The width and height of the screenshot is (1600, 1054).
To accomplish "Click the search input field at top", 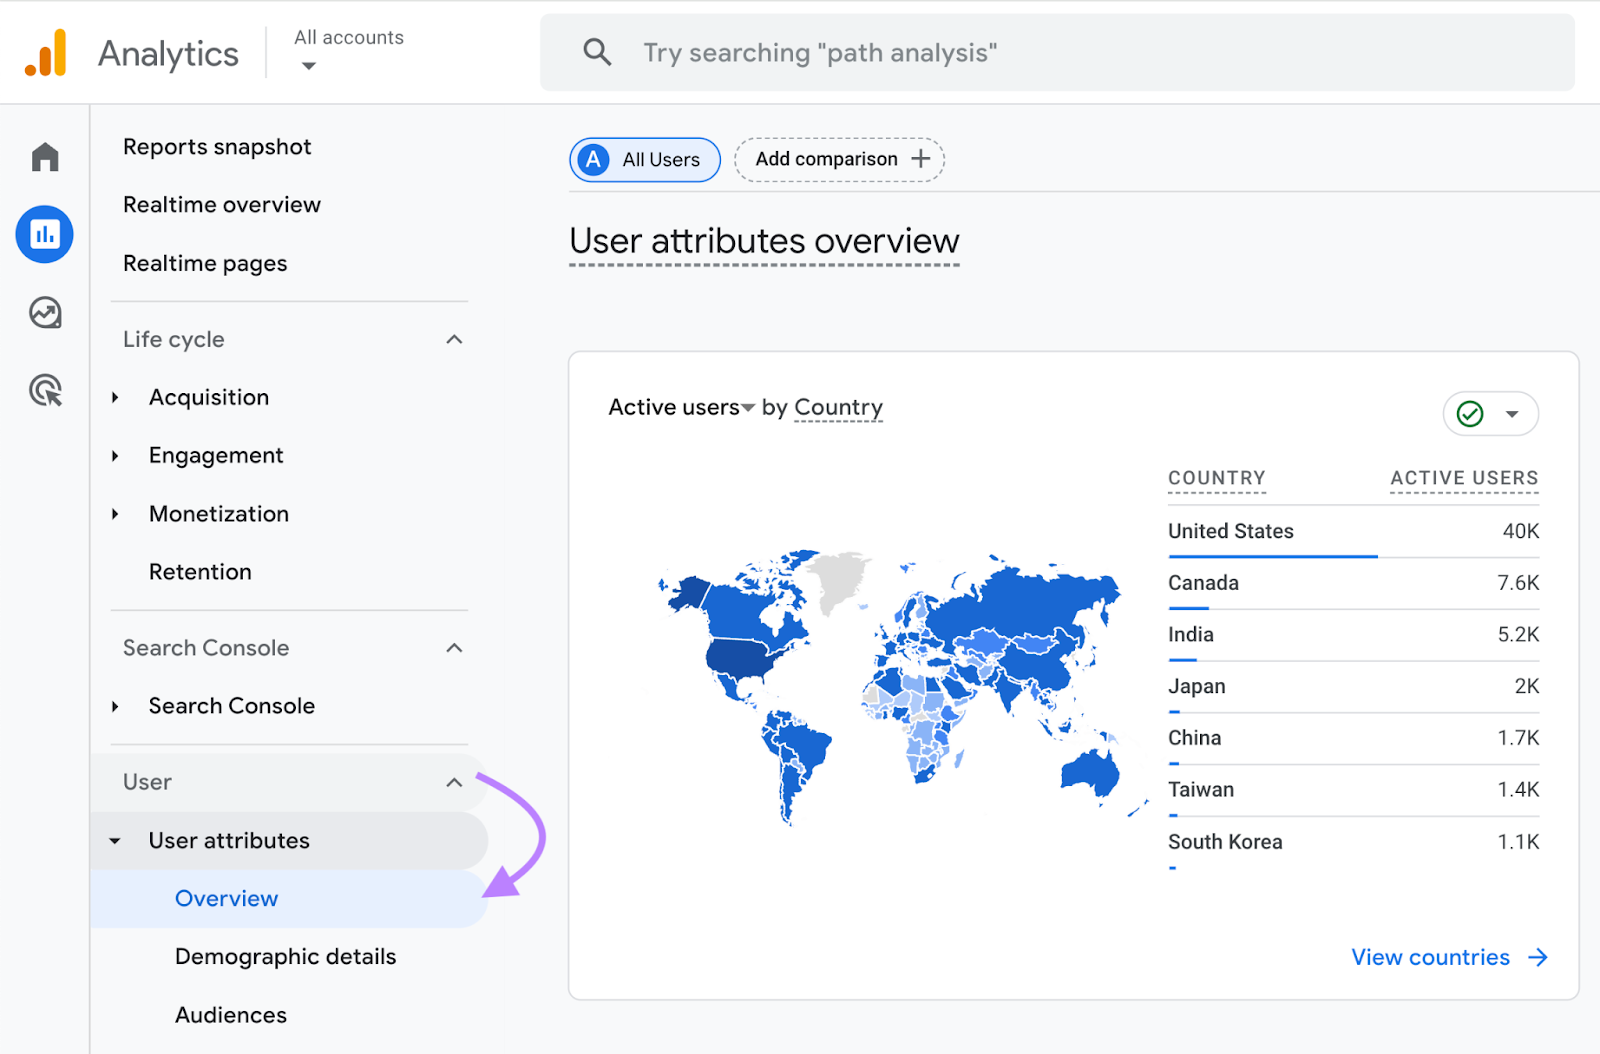I will click(x=1000, y=52).
